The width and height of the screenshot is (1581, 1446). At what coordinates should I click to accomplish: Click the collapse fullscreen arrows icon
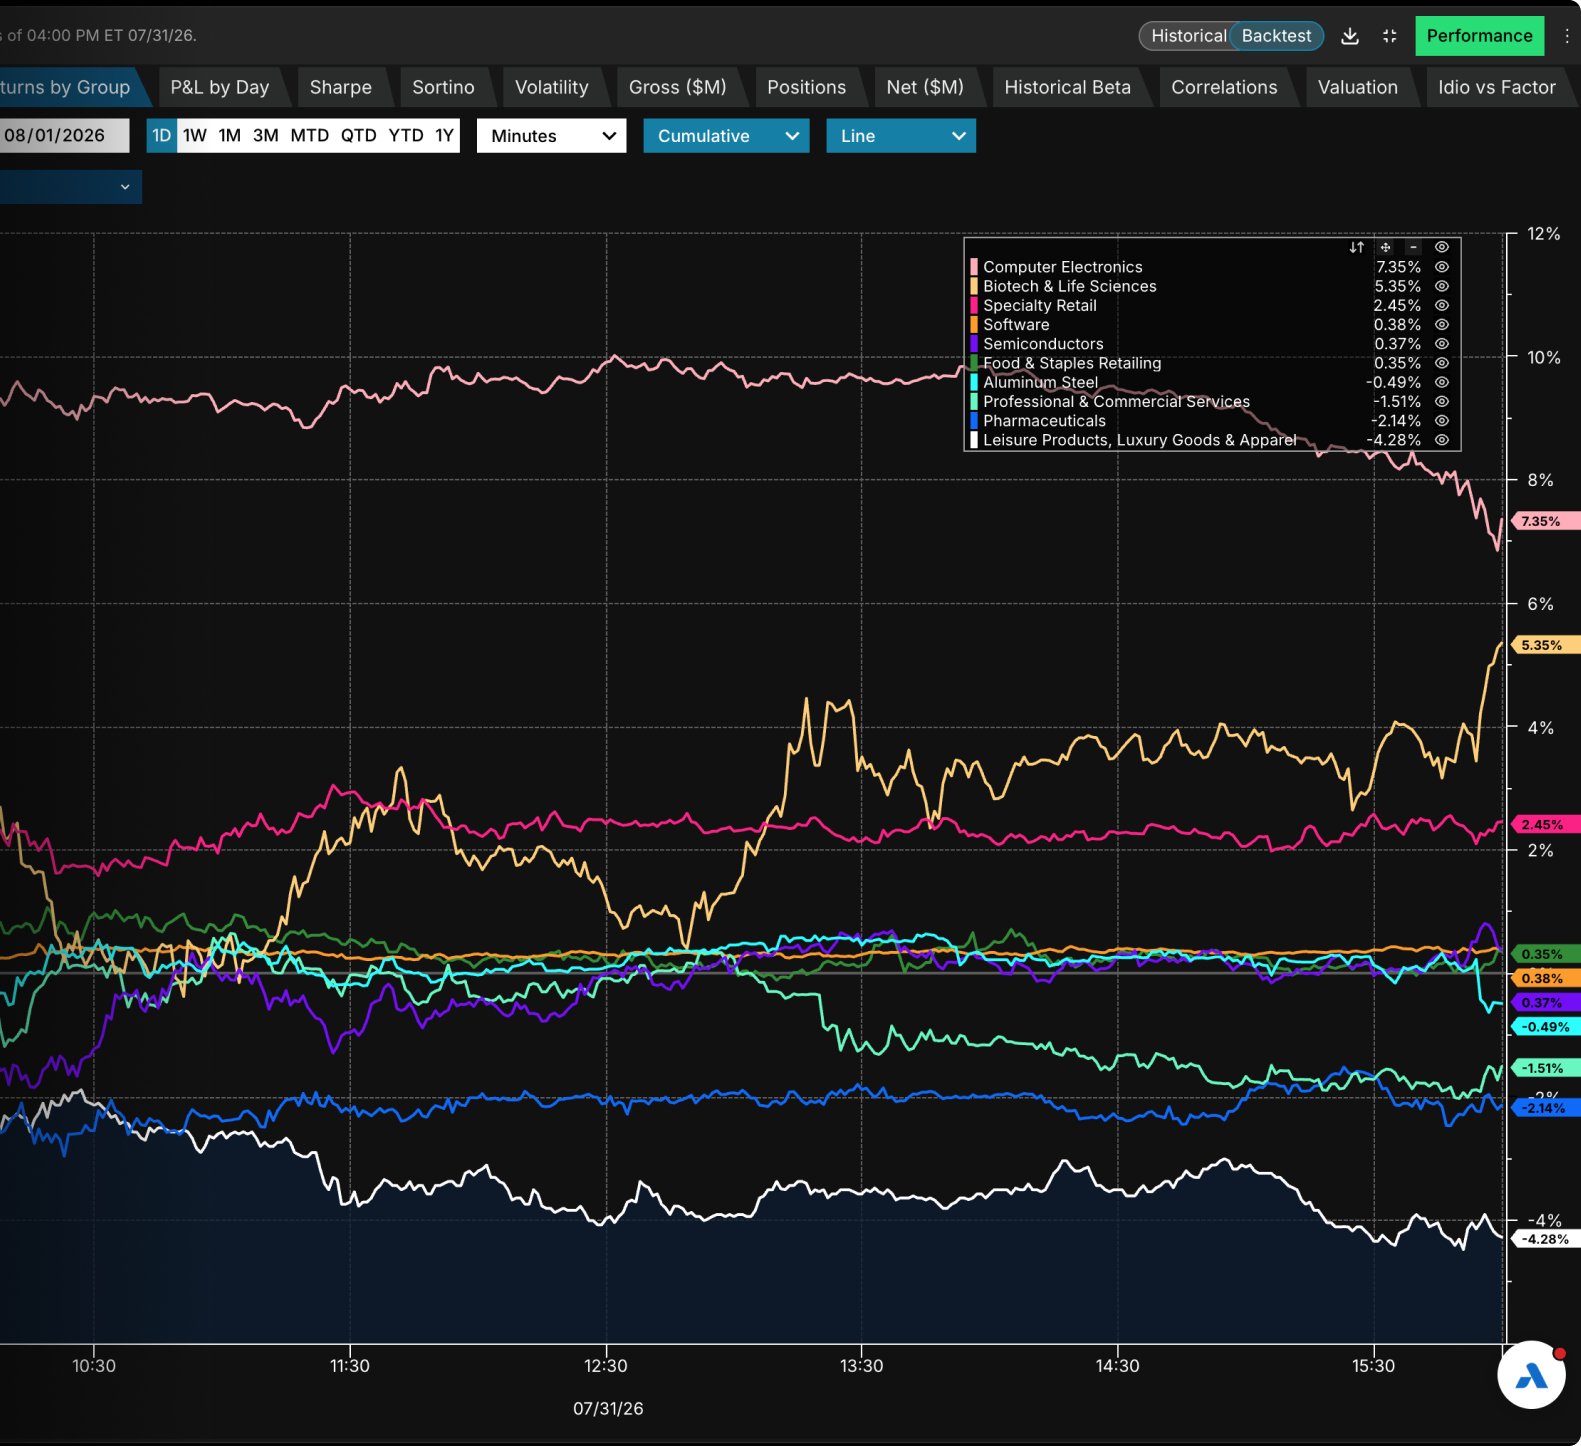coord(1390,36)
